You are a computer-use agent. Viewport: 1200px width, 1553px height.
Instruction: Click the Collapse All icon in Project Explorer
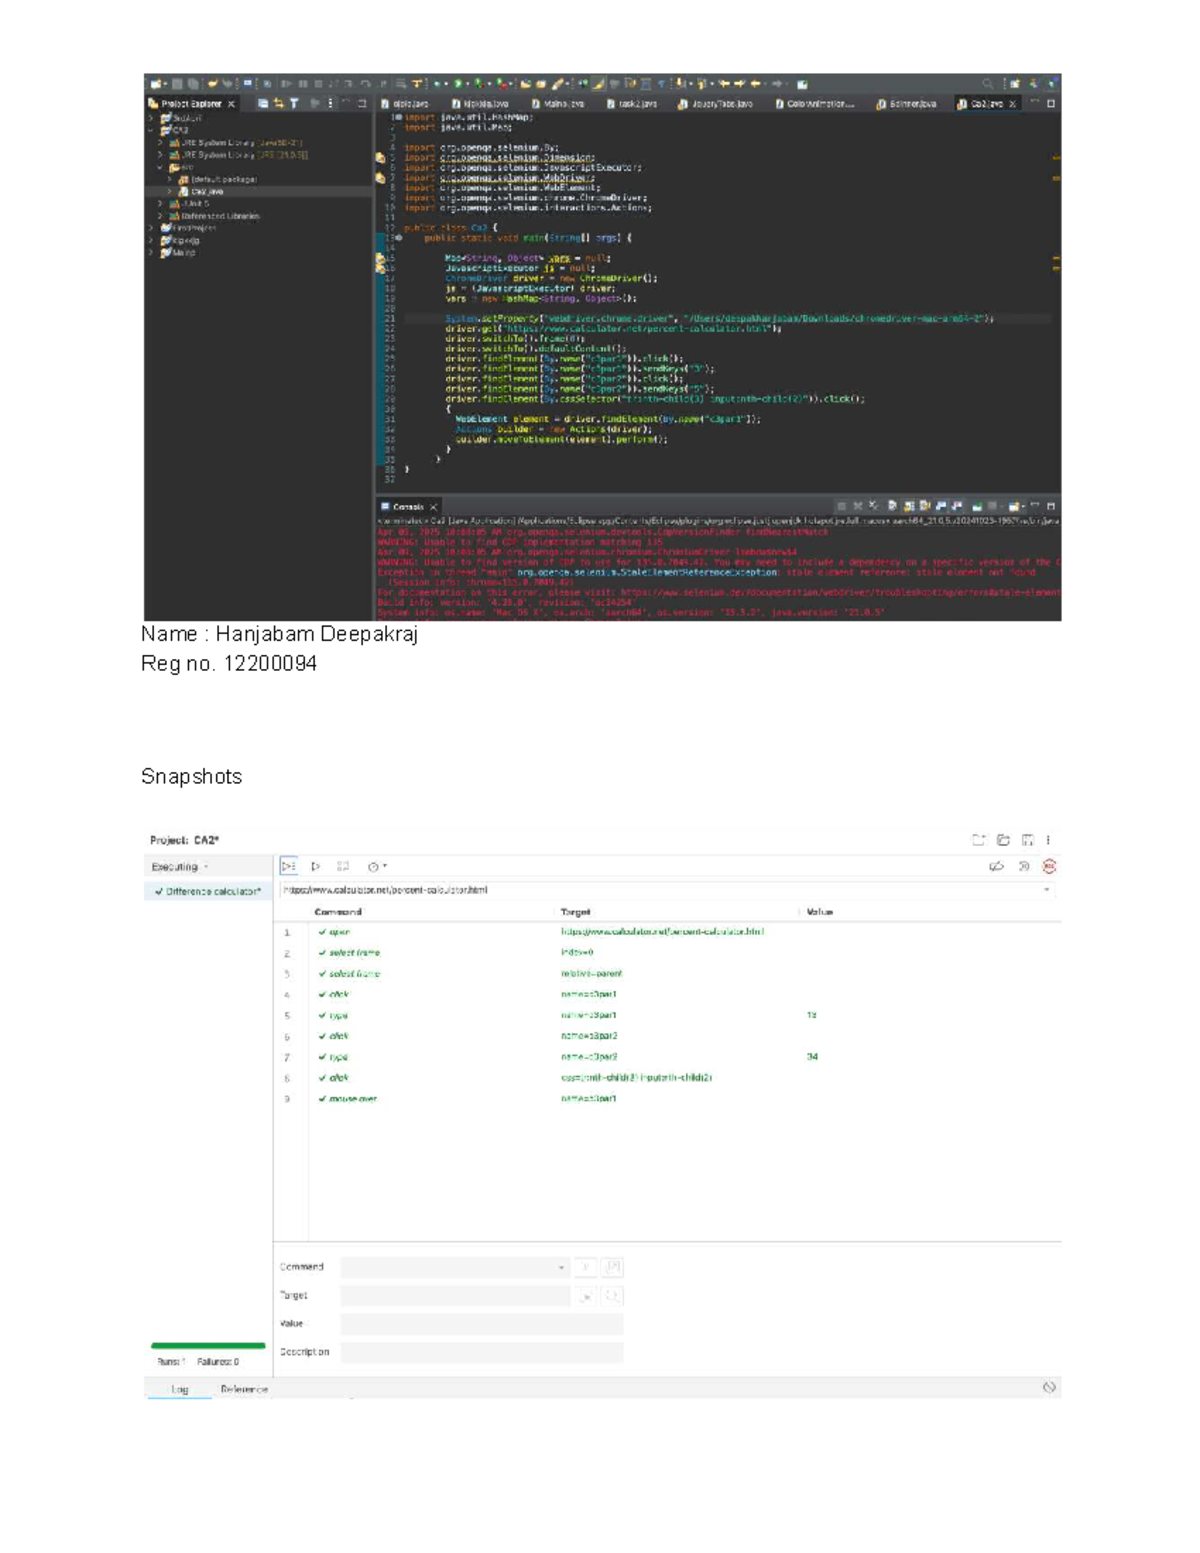tap(262, 103)
